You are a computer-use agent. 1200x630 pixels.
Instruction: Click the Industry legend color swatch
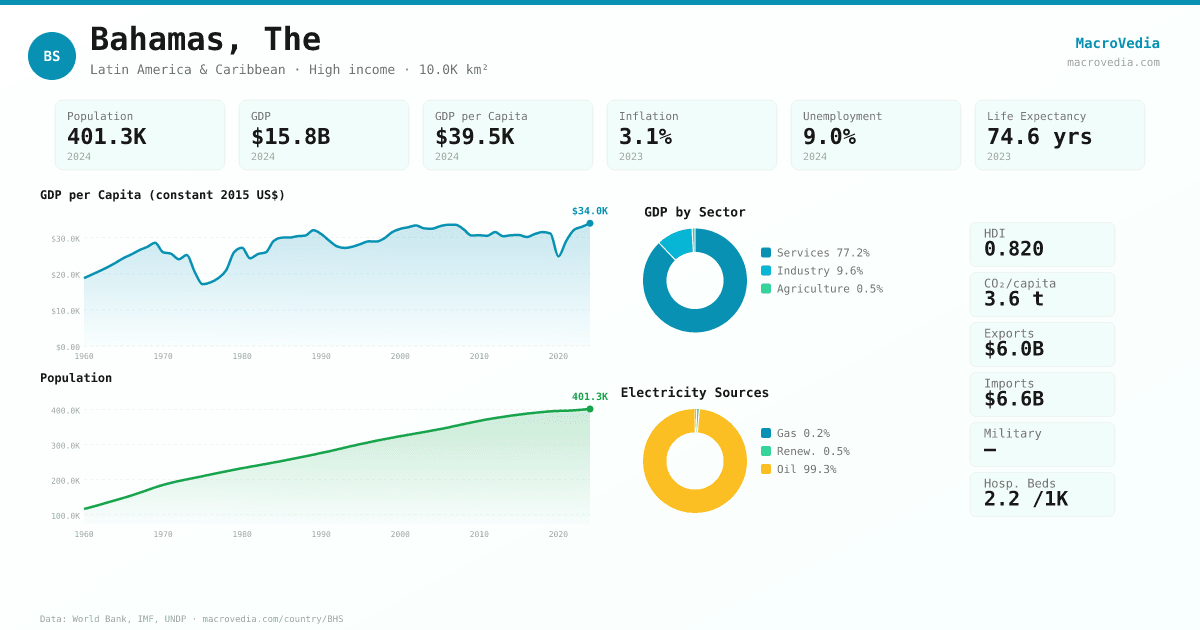766,271
